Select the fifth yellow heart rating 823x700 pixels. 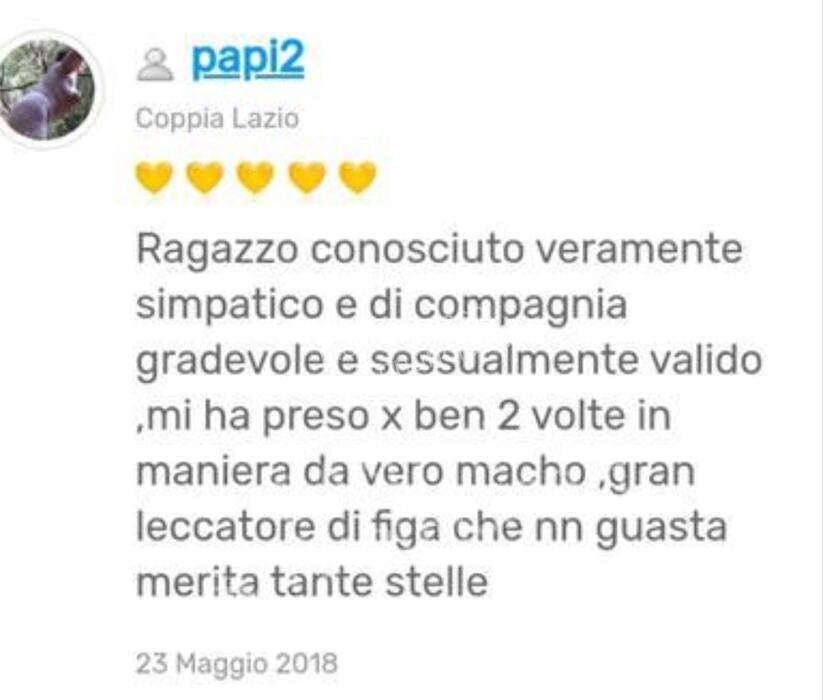tap(357, 178)
